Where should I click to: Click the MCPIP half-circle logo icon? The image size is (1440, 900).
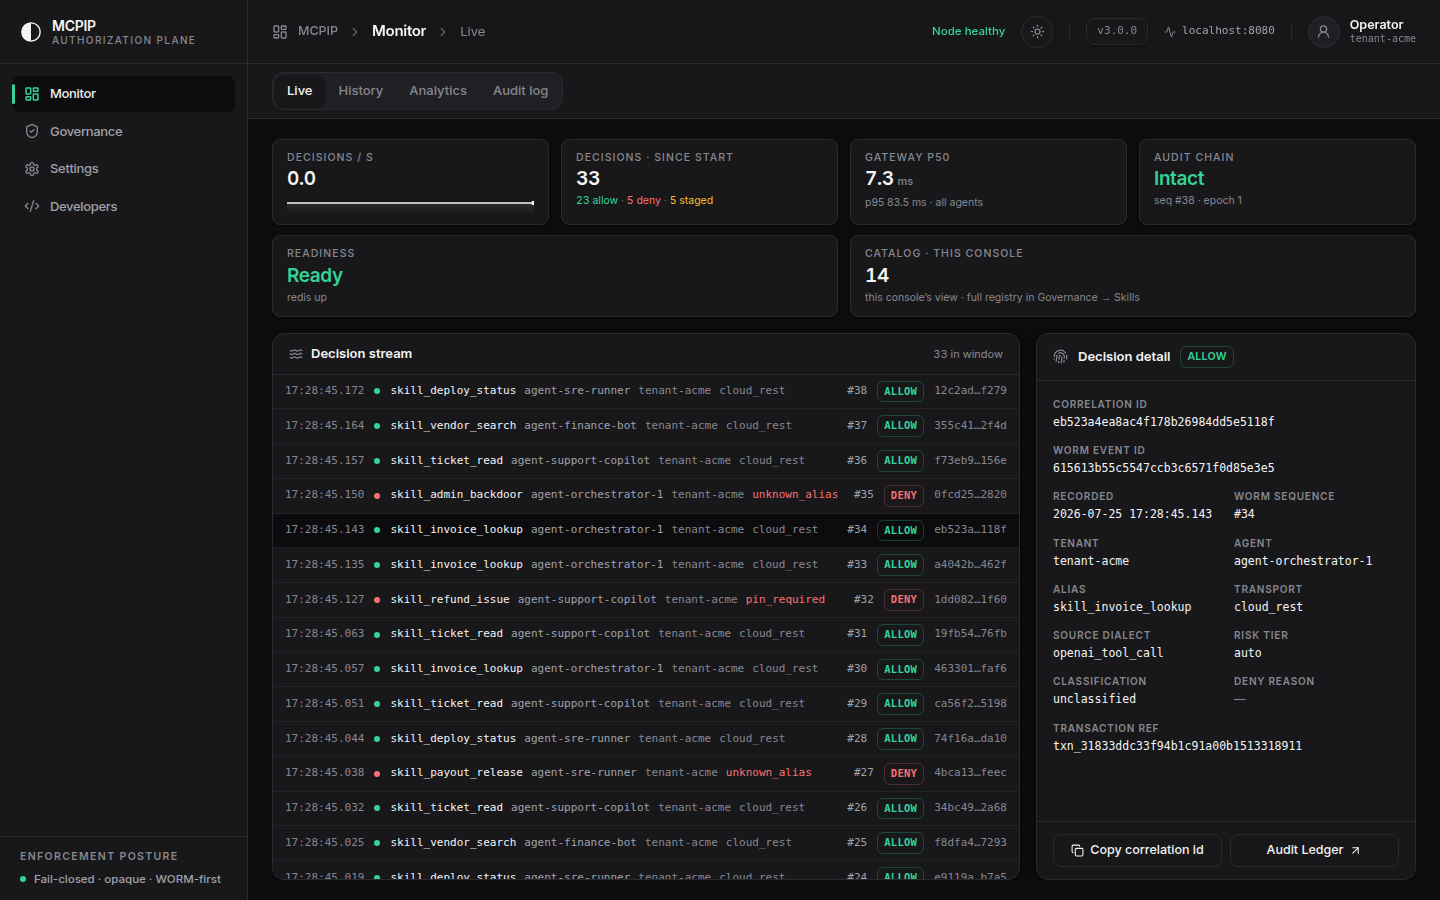31,32
